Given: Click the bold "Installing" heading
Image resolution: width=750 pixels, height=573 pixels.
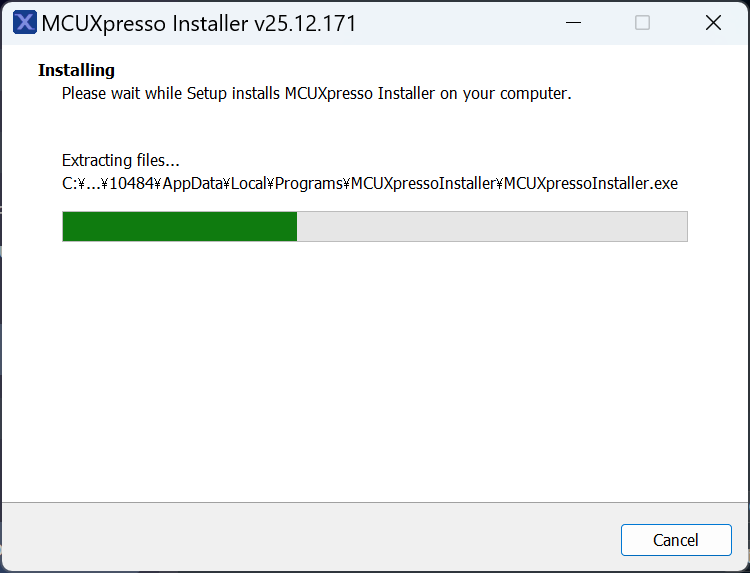Looking at the screenshot, I should (76, 70).
